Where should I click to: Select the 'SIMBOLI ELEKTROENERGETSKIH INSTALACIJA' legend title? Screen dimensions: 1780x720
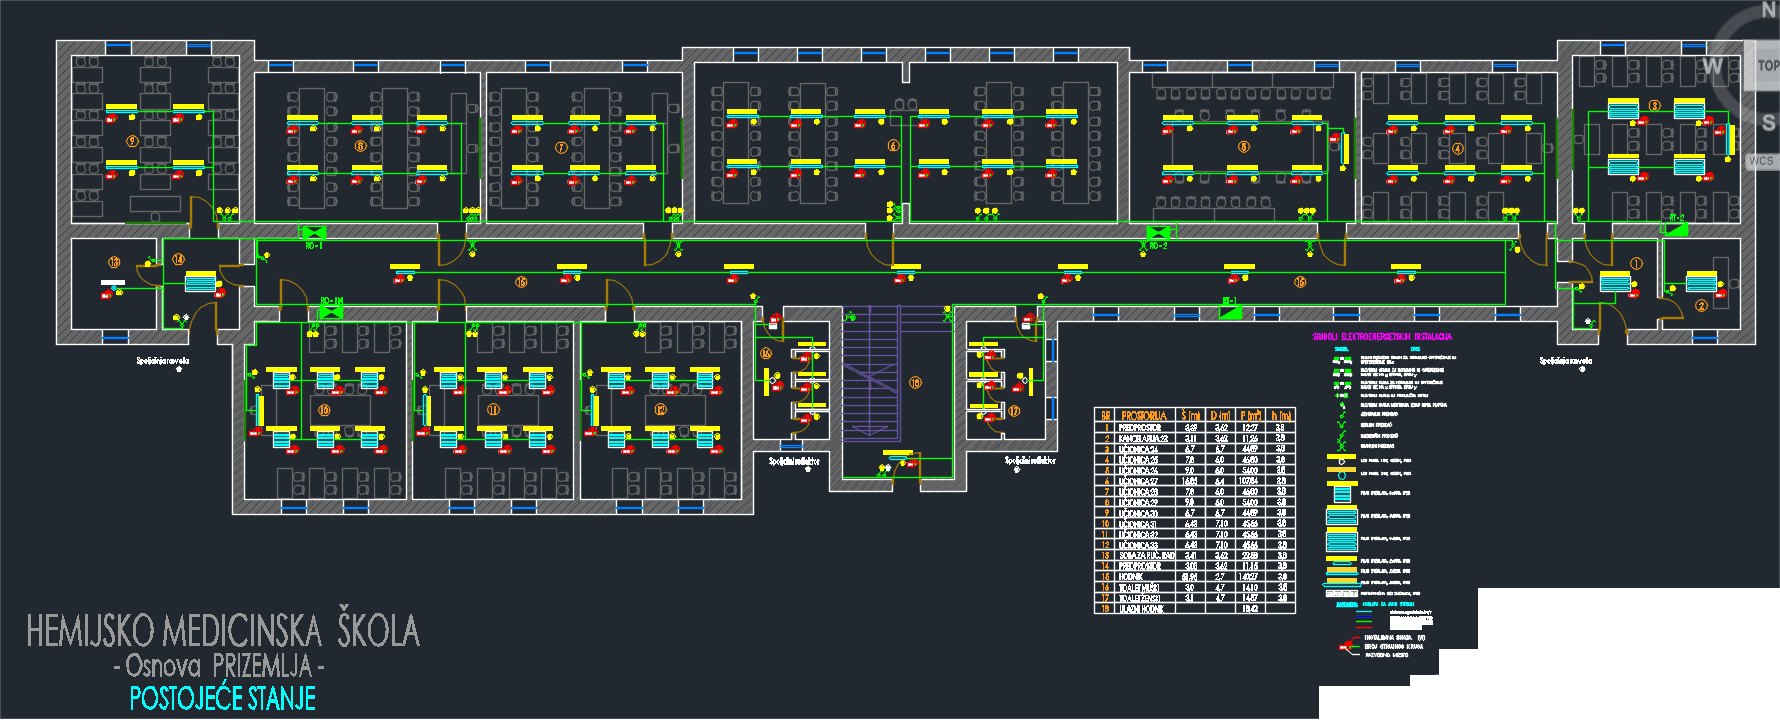(x=1382, y=337)
